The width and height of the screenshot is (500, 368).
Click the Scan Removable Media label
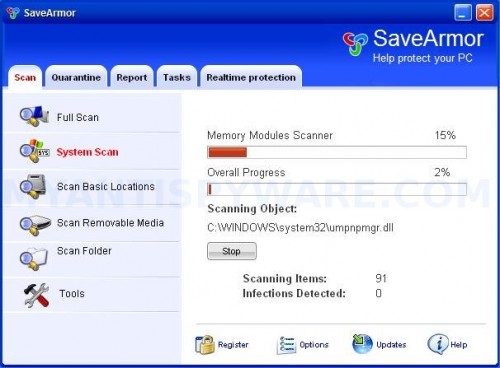110,223
